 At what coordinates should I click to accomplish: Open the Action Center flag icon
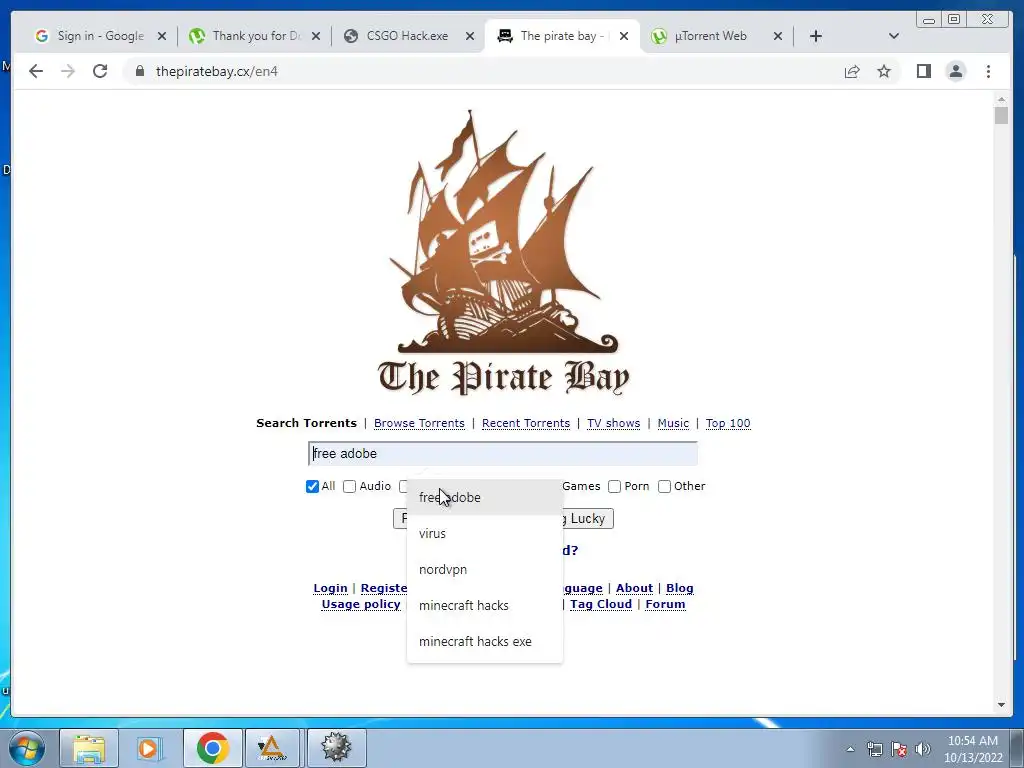[899, 749]
